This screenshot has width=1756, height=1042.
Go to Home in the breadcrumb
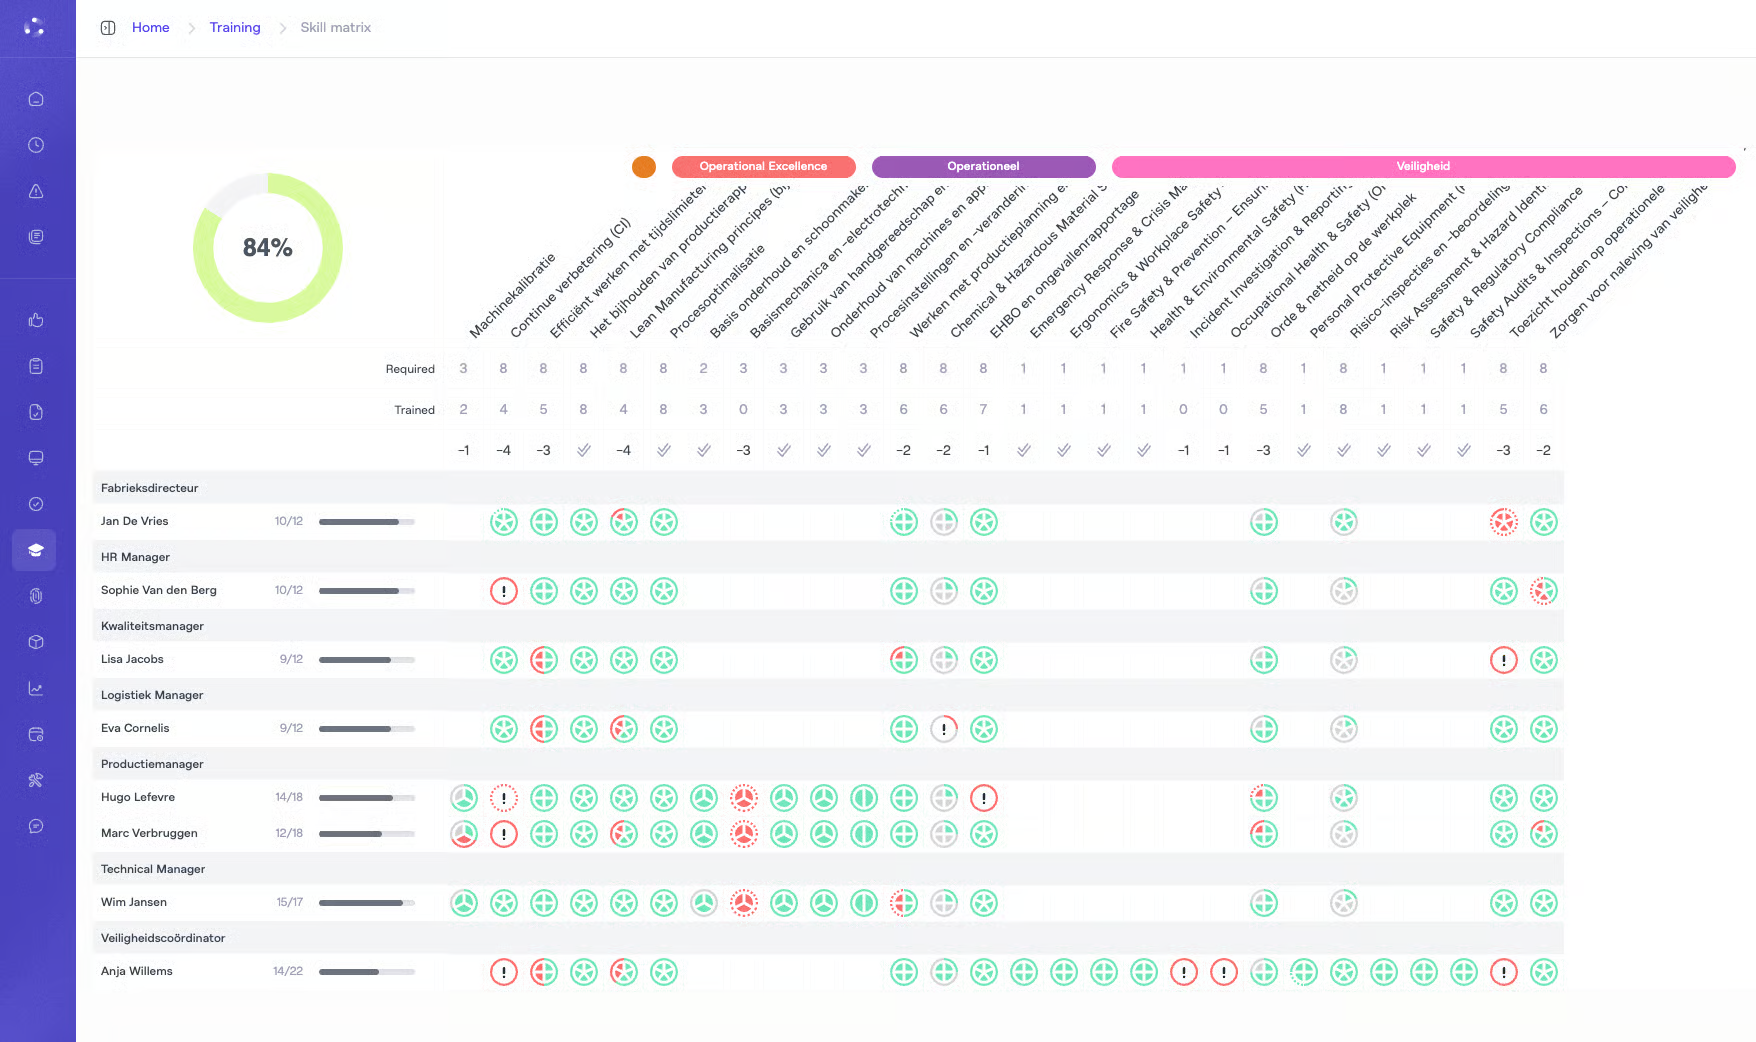(x=151, y=28)
